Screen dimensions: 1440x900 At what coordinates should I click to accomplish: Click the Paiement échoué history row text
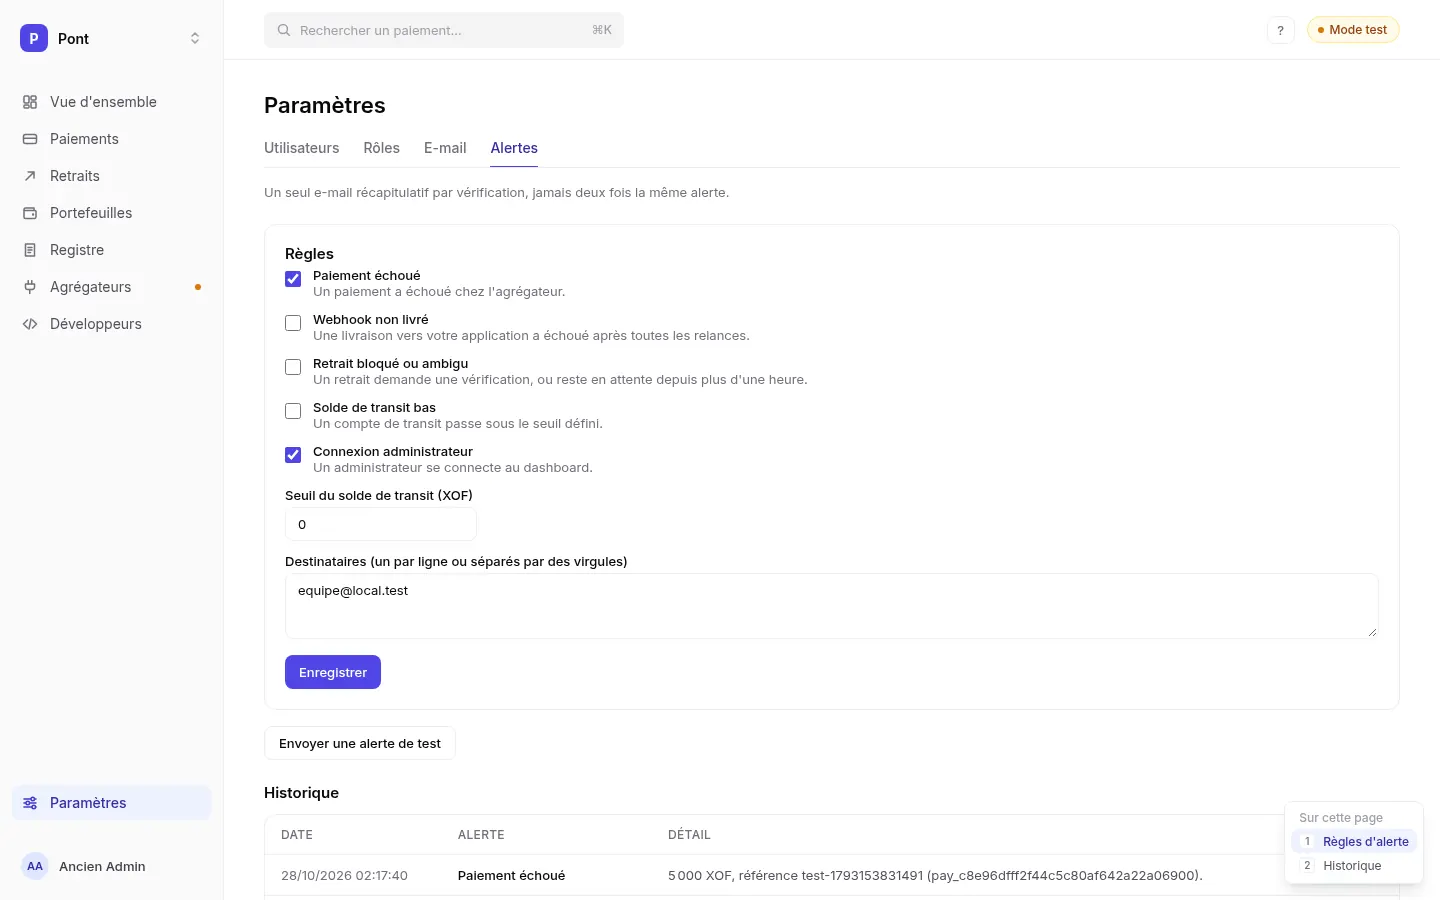pos(511,875)
